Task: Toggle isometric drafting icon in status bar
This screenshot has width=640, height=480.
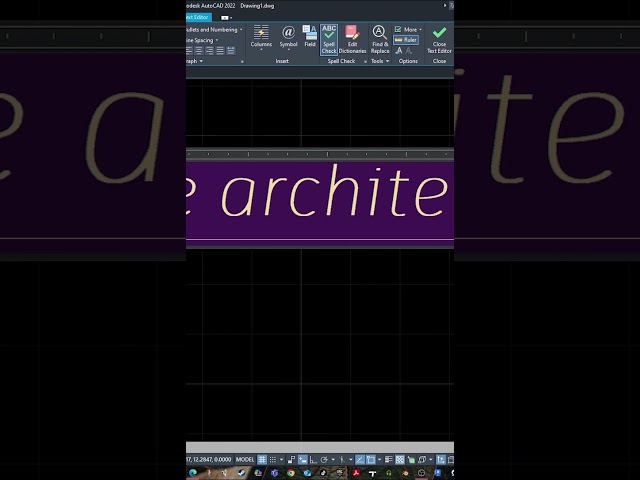Action: 342,460
